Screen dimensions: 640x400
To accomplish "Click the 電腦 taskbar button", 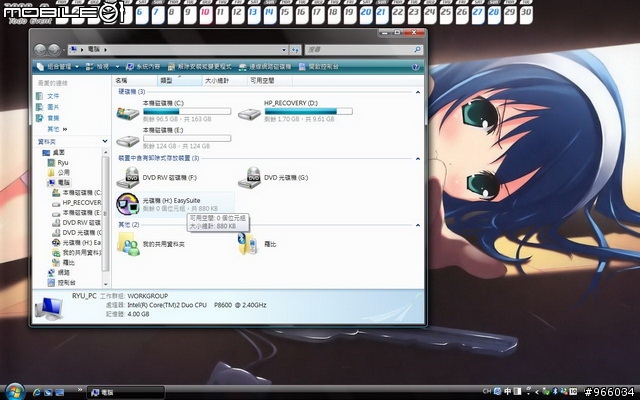I will pos(126,392).
